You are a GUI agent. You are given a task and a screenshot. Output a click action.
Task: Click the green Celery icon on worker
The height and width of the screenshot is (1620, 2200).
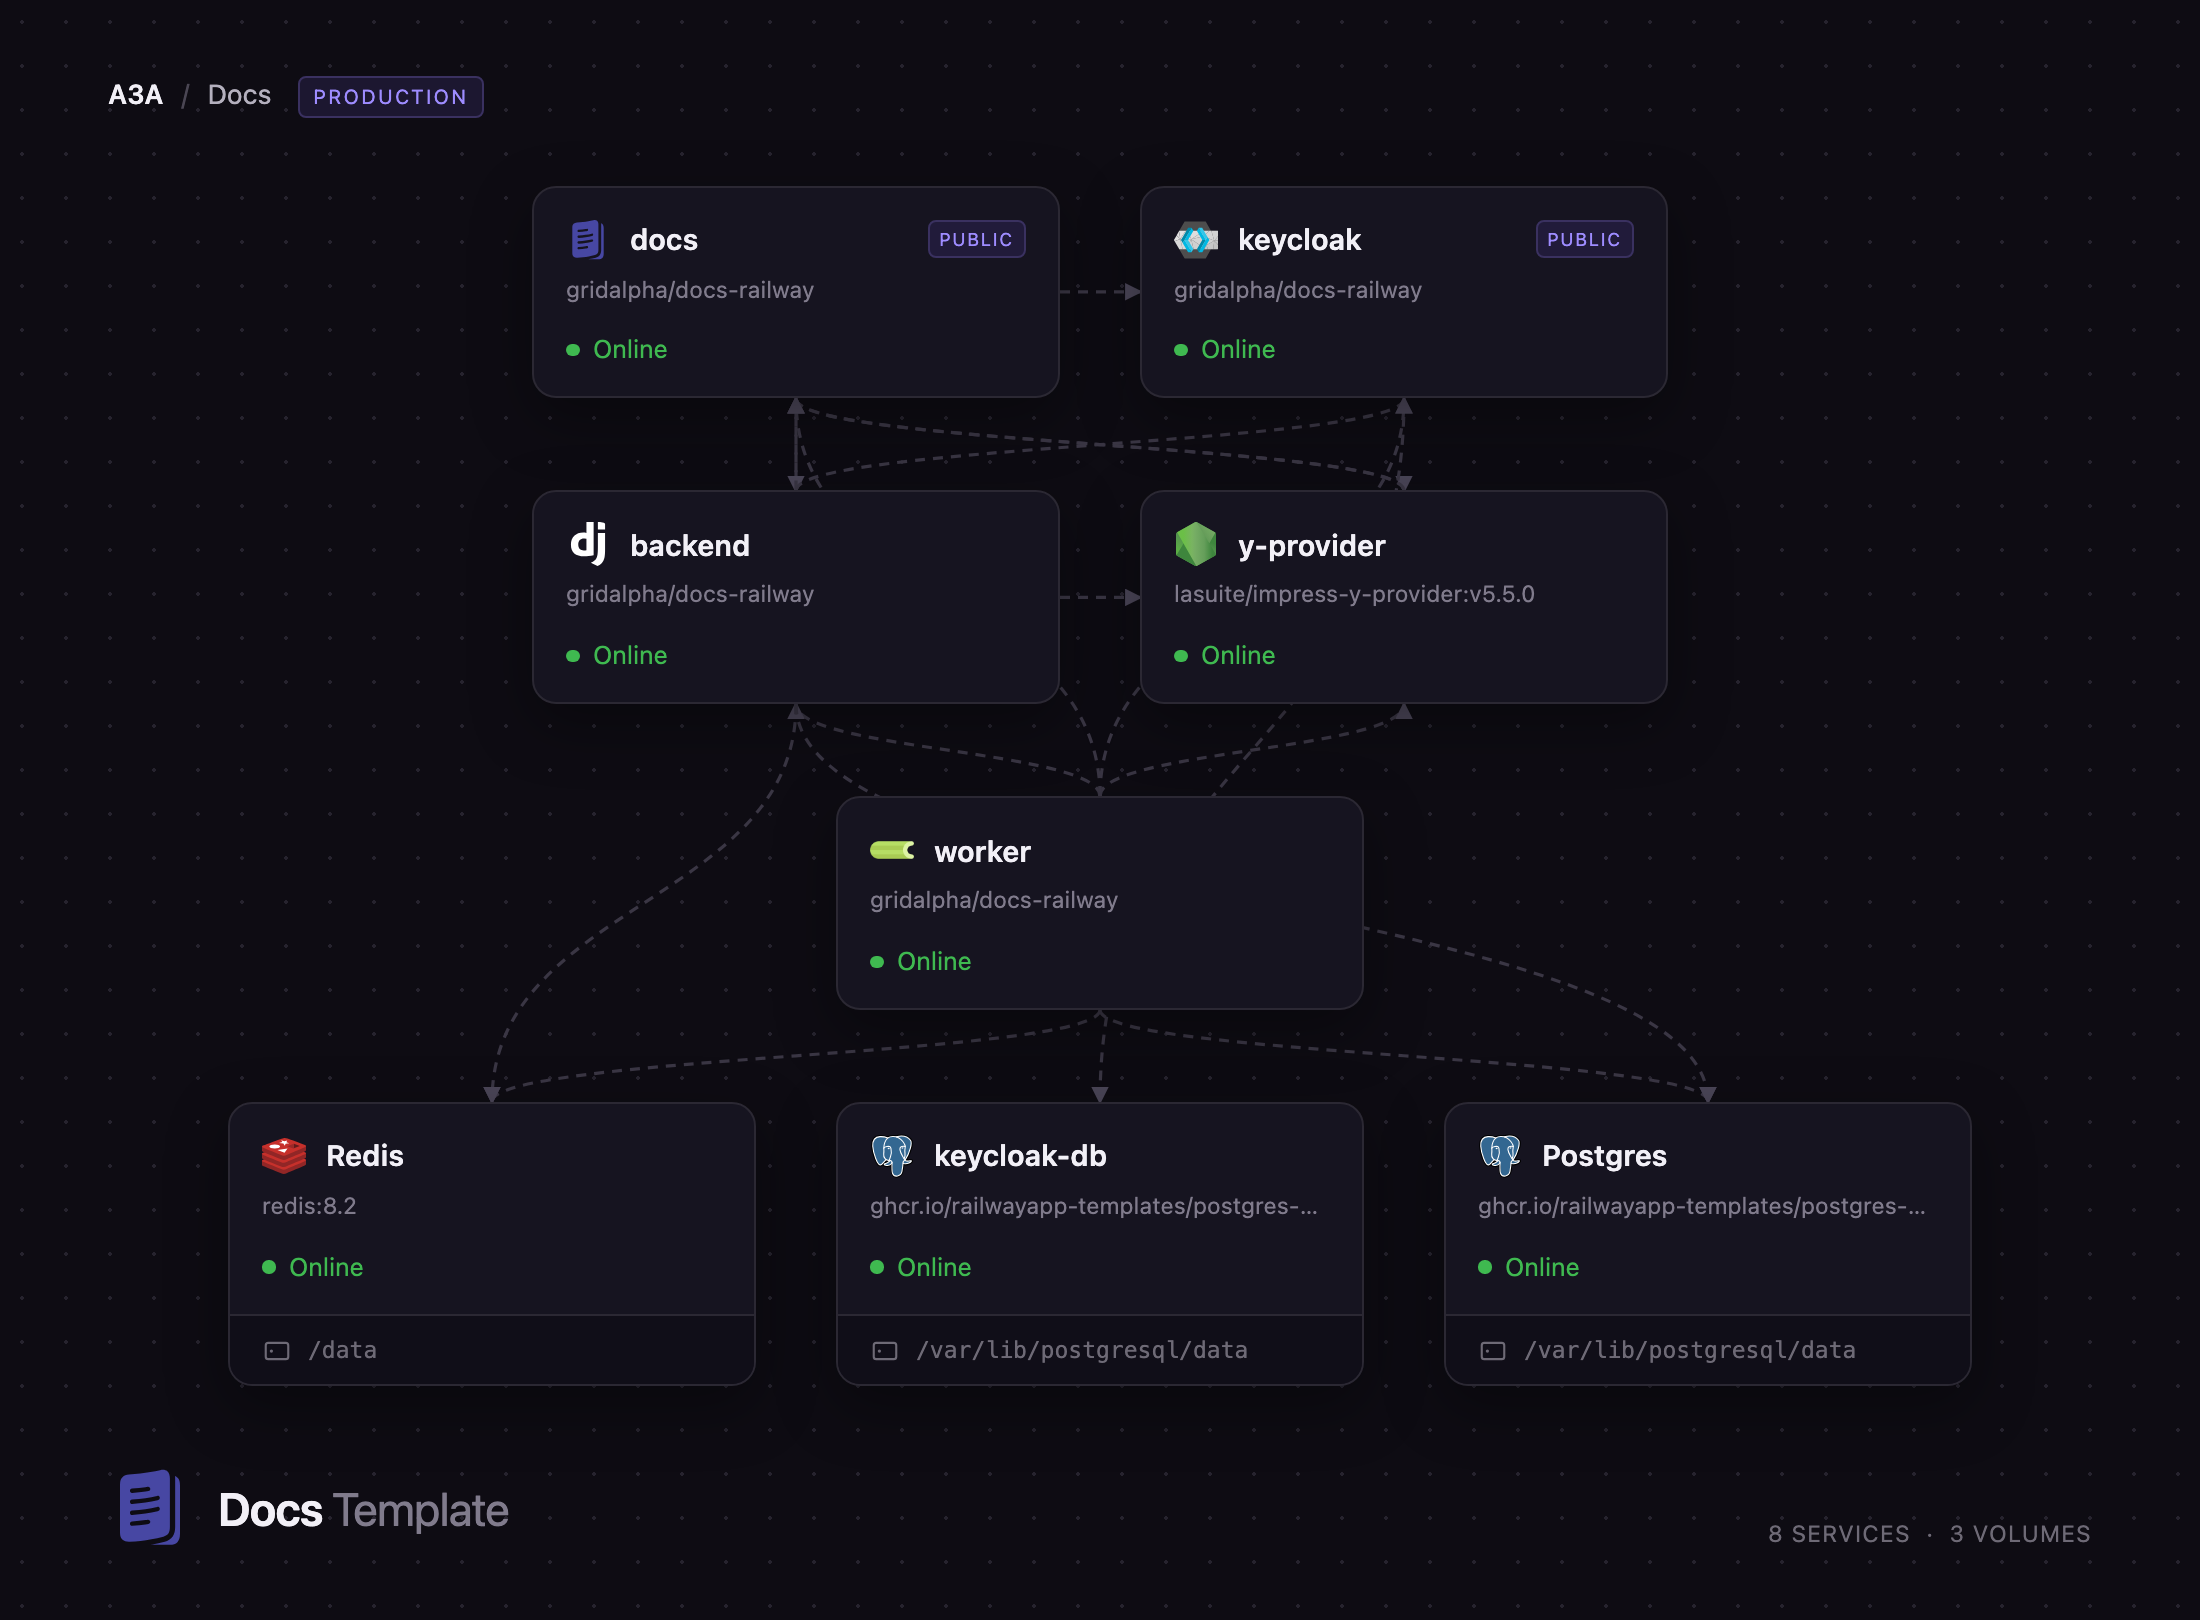pos(892,850)
